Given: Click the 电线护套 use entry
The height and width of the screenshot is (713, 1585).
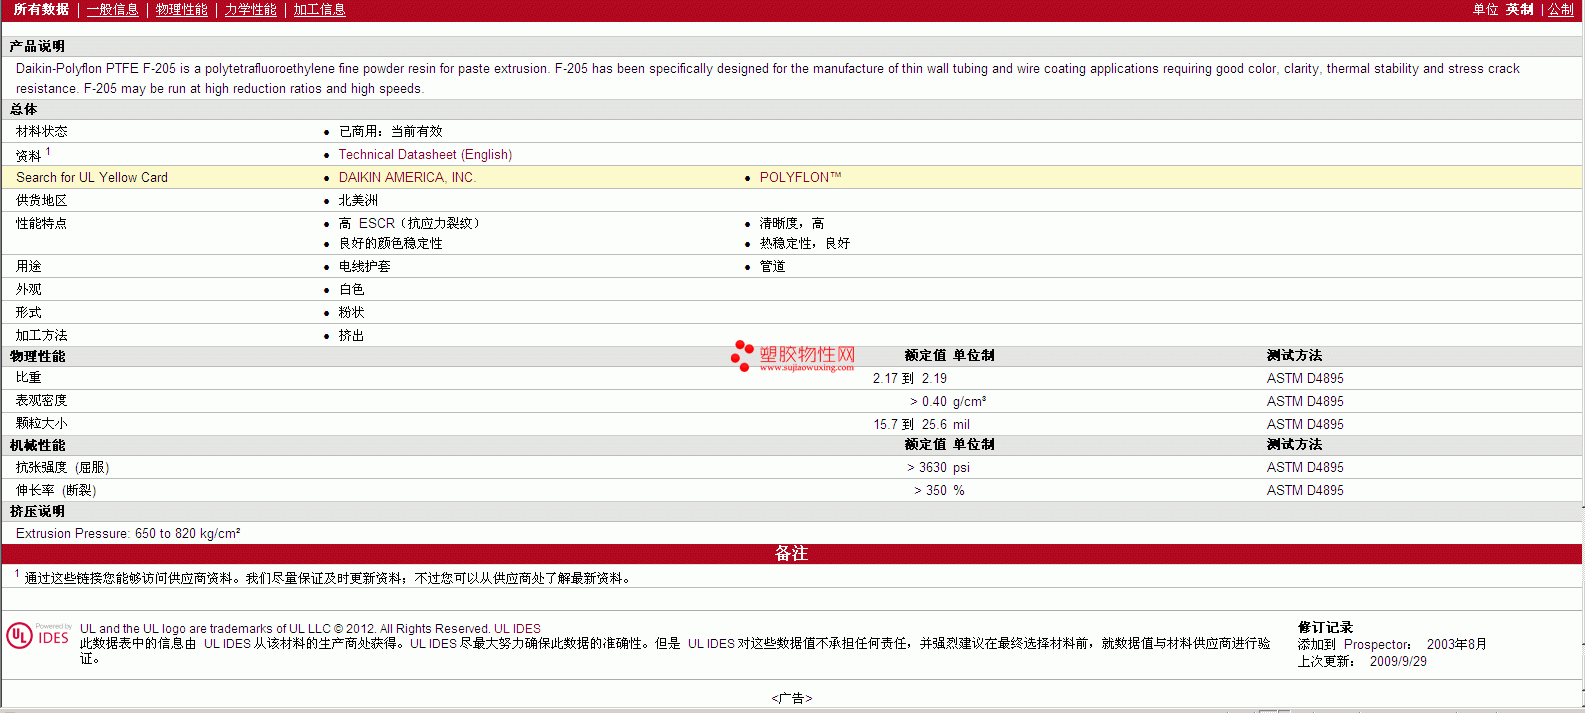Looking at the screenshot, I should [364, 266].
